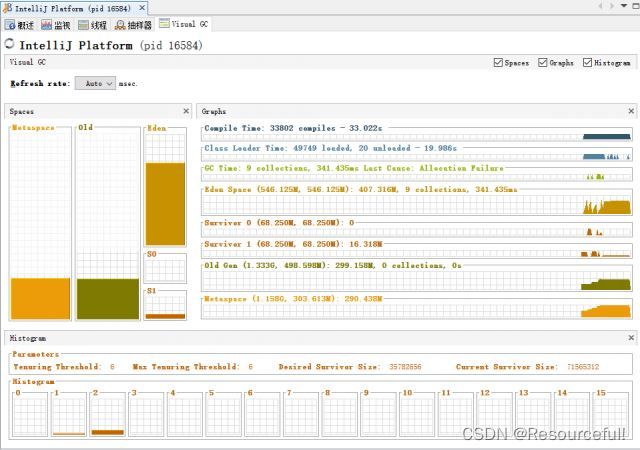Close the Spaces panel
This screenshot has height=450, width=640.
(x=186, y=111)
